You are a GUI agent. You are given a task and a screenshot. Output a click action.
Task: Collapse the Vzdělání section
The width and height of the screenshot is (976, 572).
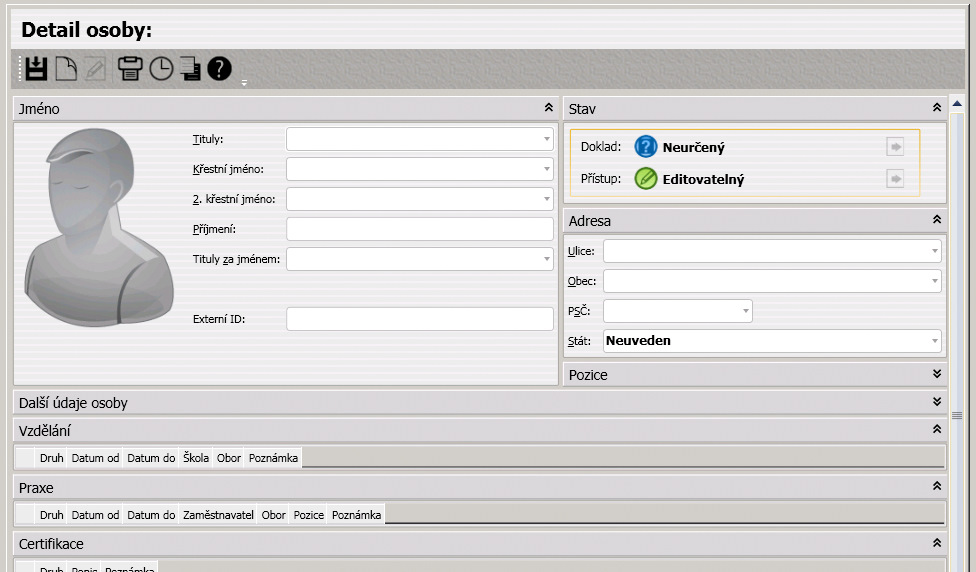(x=937, y=430)
